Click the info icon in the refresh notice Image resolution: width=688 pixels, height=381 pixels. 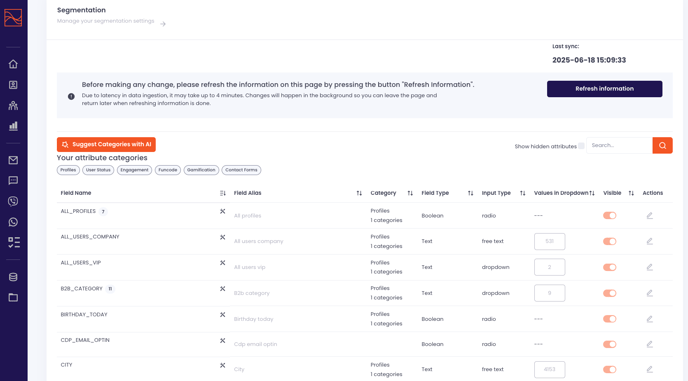pyautogui.click(x=71, y=97)
